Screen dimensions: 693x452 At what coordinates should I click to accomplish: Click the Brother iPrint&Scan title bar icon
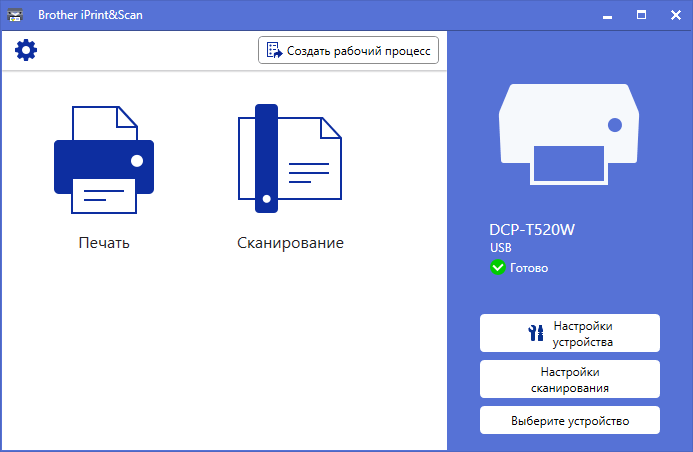click(15, 15)
